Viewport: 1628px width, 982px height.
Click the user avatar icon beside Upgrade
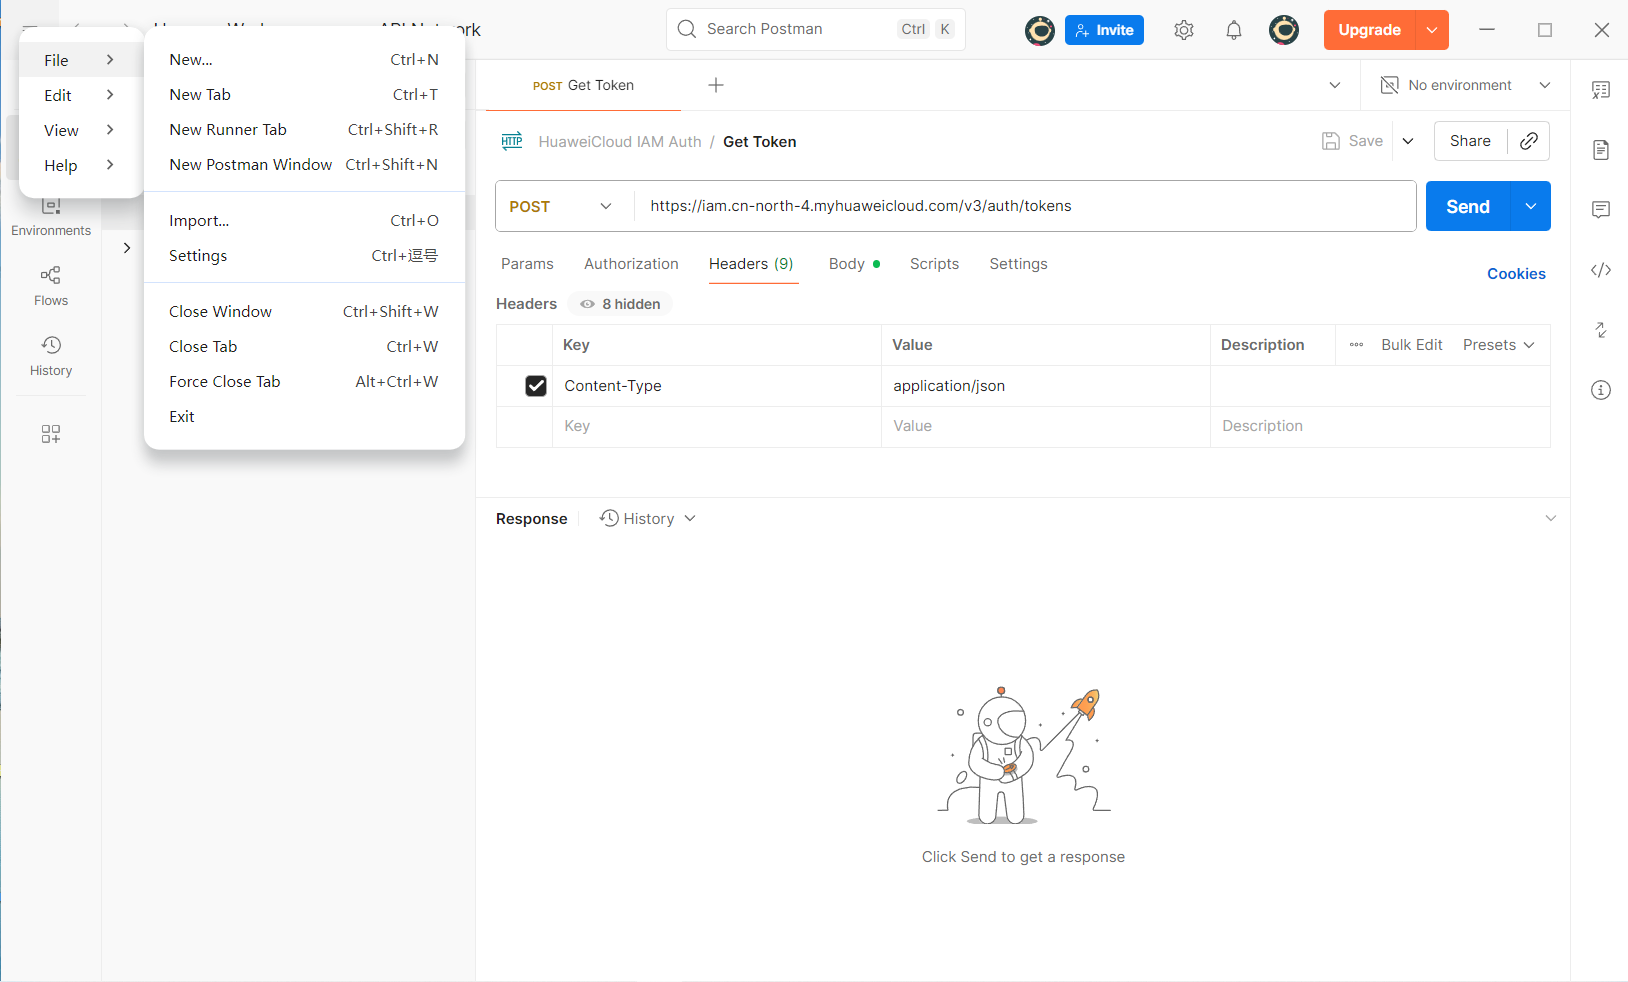[1284, 30]
